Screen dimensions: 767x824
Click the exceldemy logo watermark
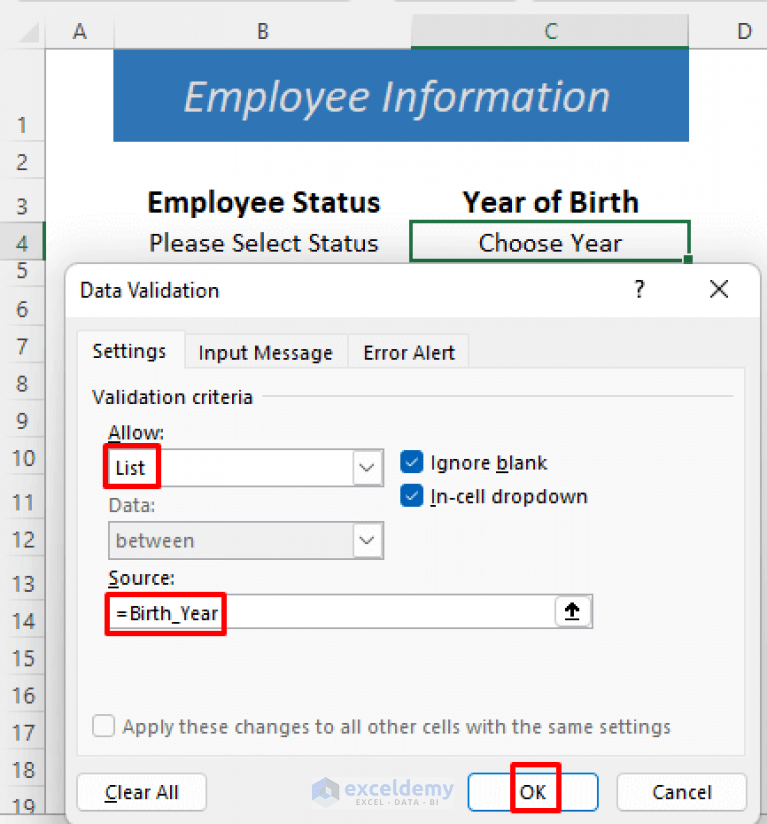(x=382, y=790)
